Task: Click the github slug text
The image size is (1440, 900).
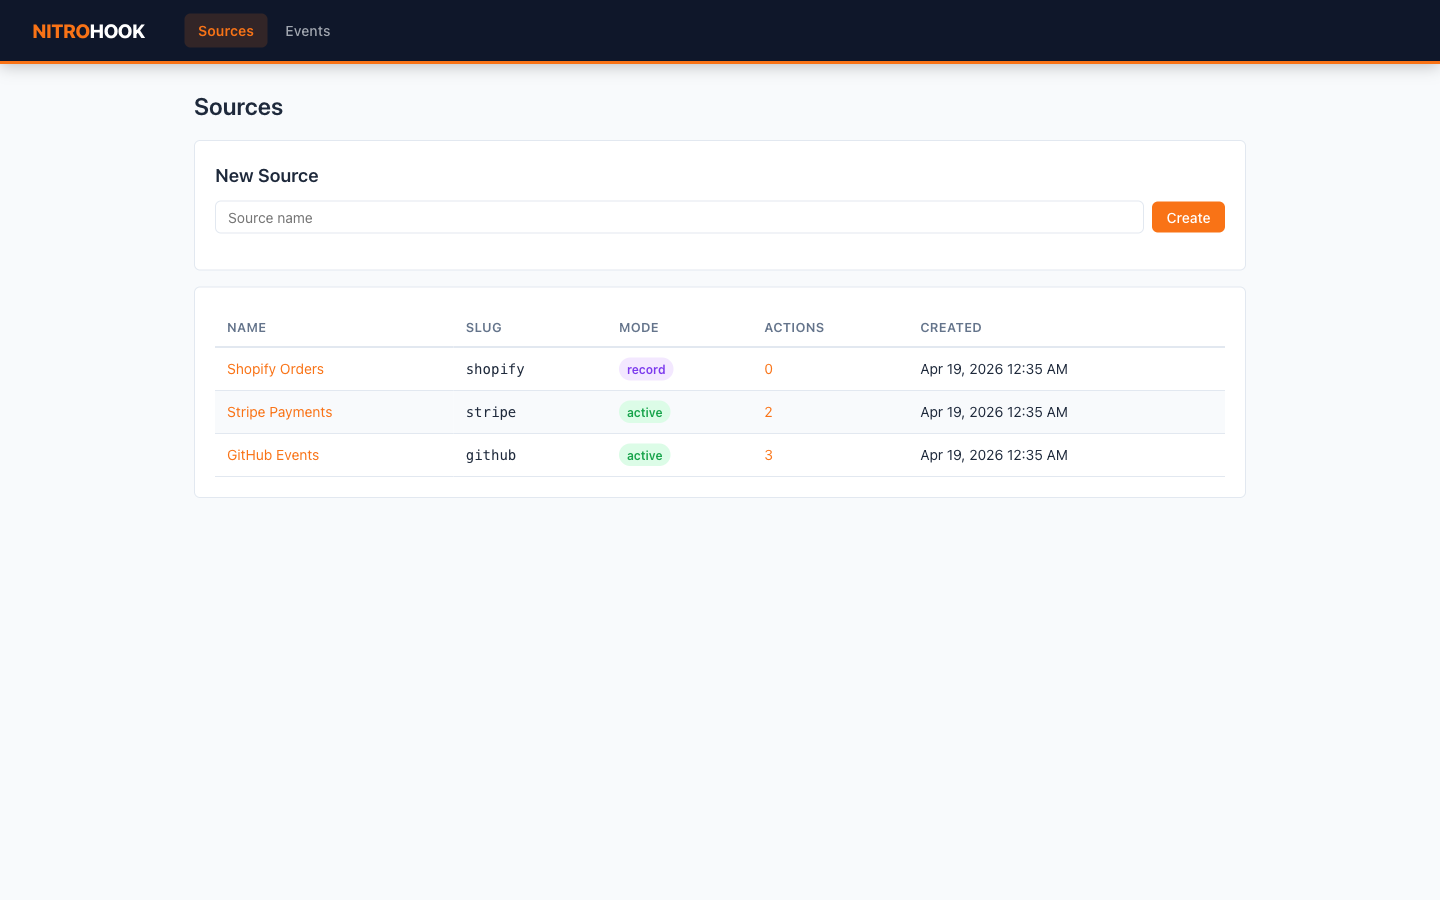Action: point(491,455)
